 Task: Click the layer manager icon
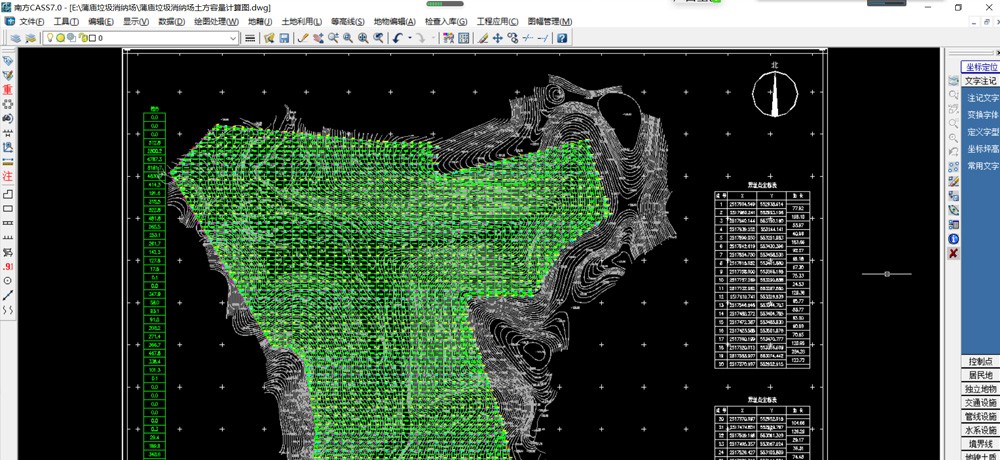[x=15, y=38]
